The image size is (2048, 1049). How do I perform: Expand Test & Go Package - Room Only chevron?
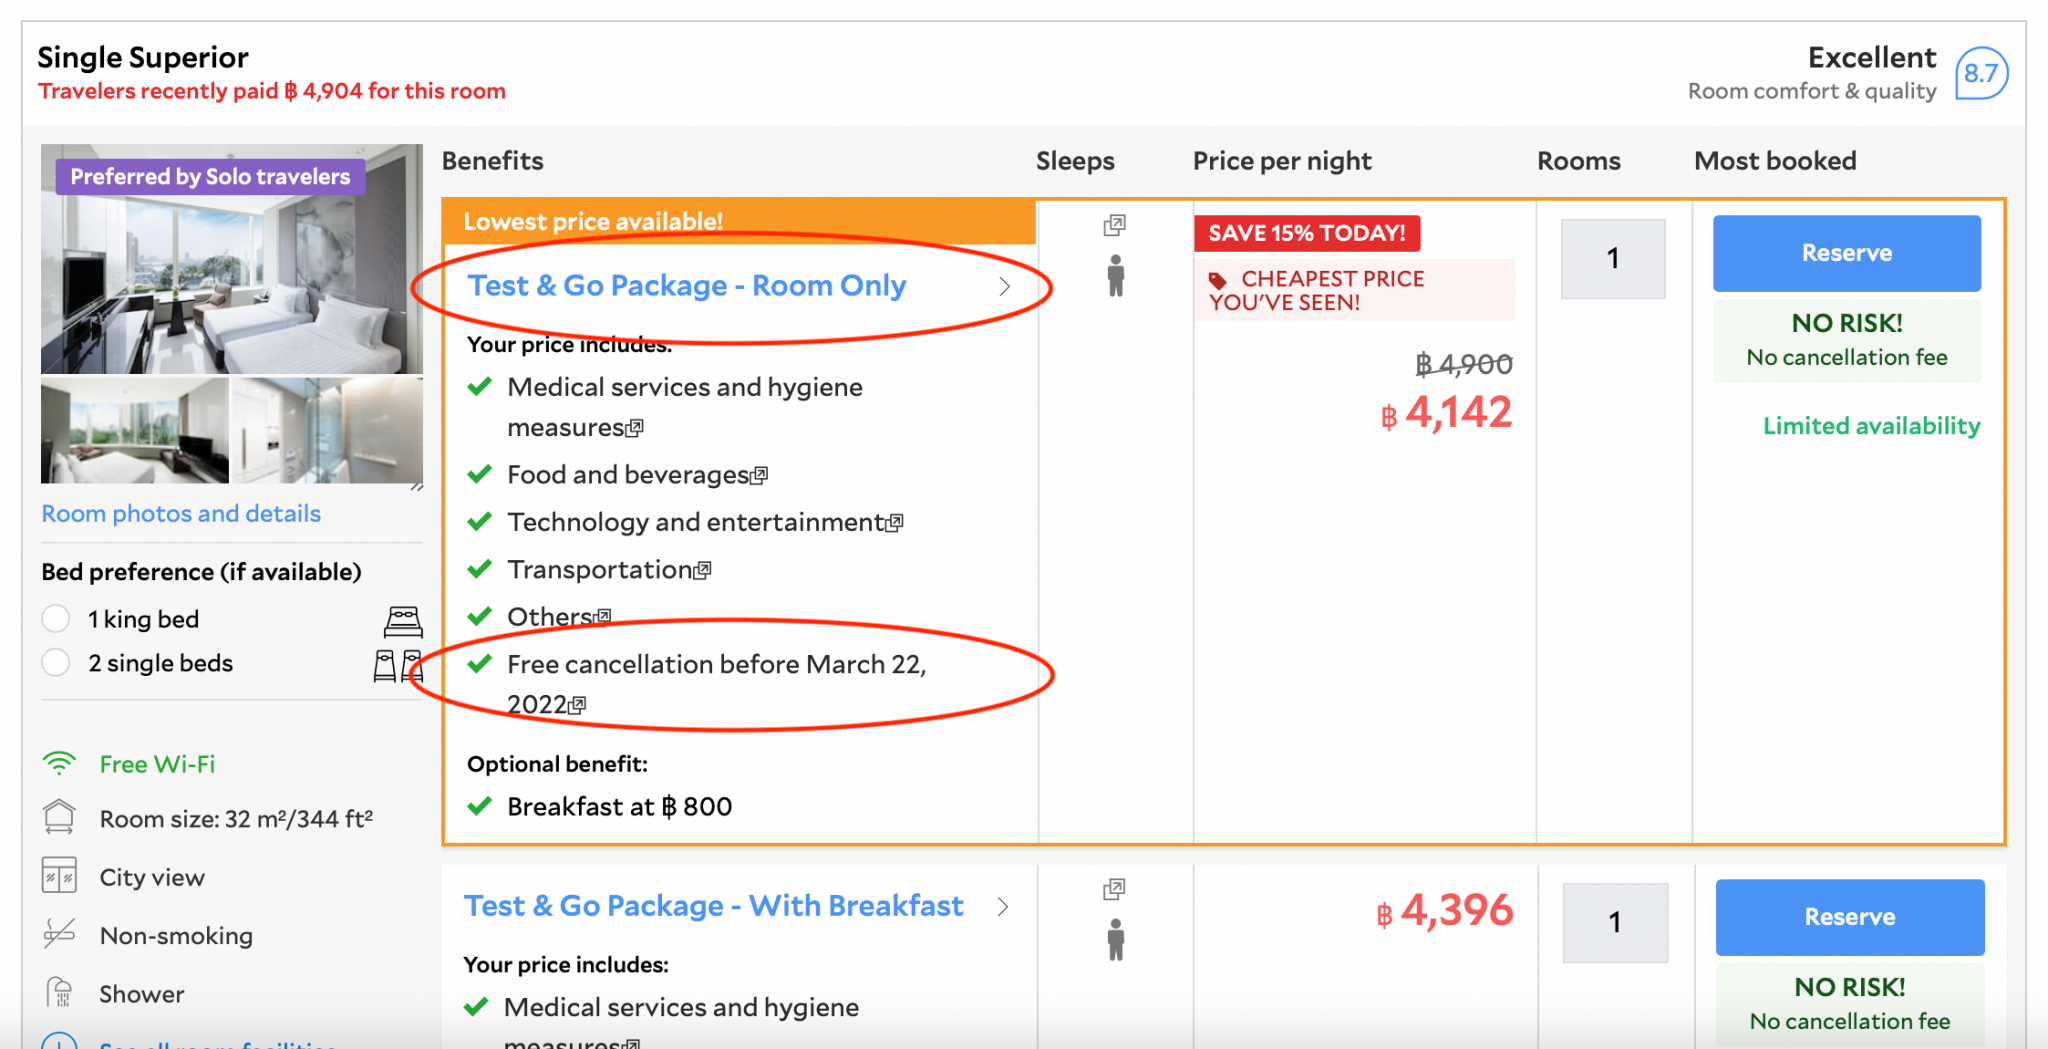click(x=1004, y=287)
